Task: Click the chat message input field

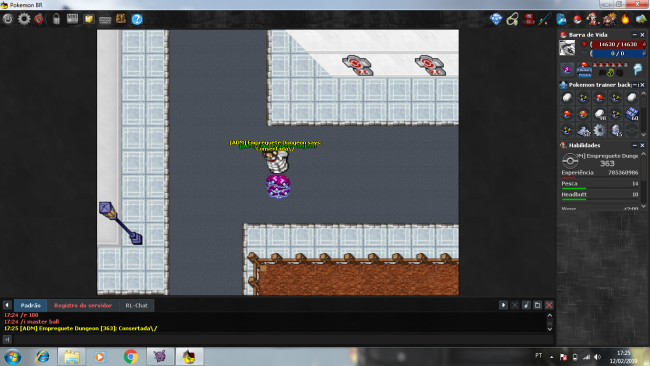Action: (283, 339)
